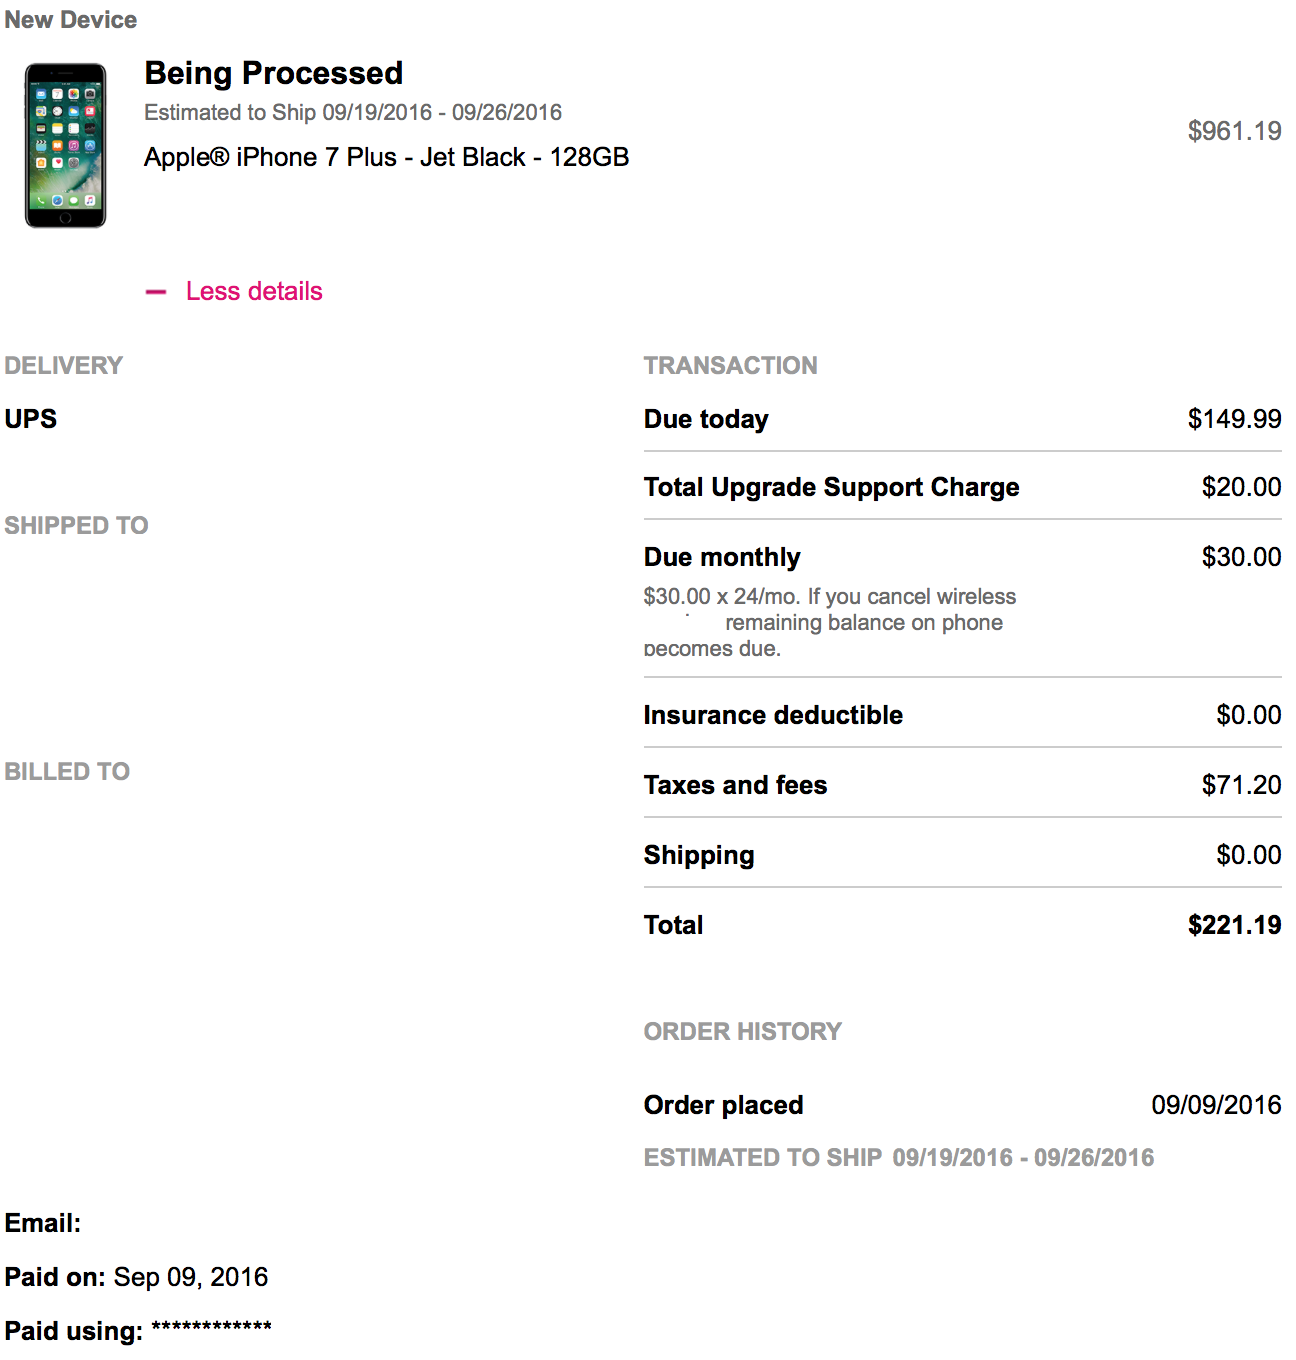Image resolution: width=1296 pixels, height=1360 pixels.
Task: Click the Taxes and fees amount $71.20
Action: tap(1241, 785)
